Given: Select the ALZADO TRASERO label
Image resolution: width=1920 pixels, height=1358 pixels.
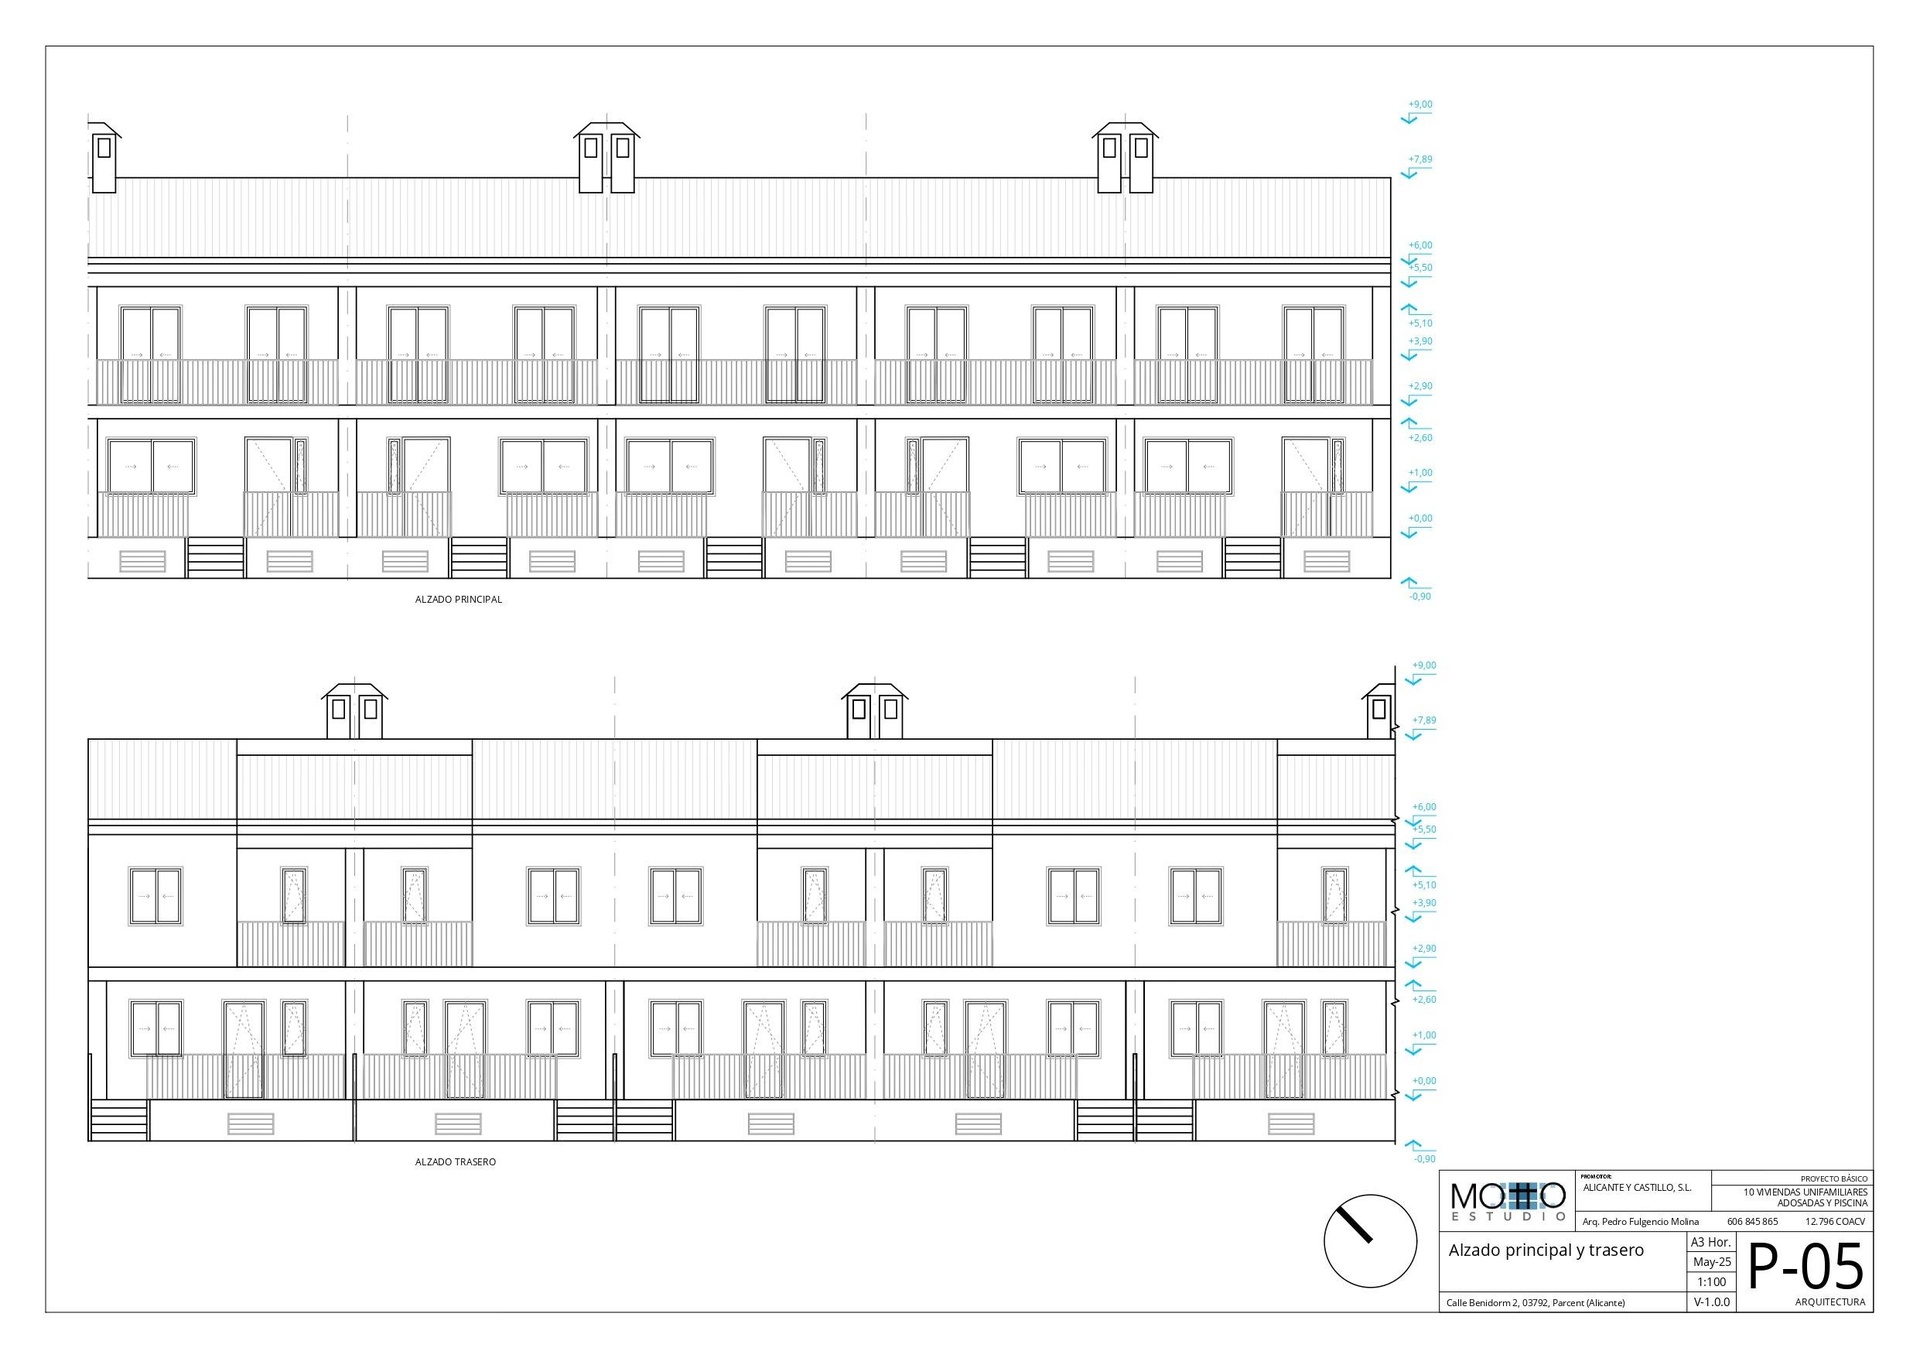Looking at the screenshot, I should click(455, 1162).
